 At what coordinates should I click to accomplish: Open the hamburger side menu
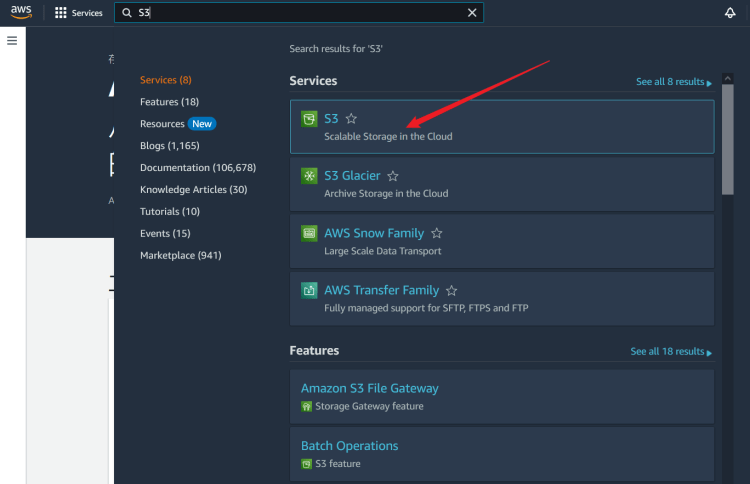click(x=12, y=41)
